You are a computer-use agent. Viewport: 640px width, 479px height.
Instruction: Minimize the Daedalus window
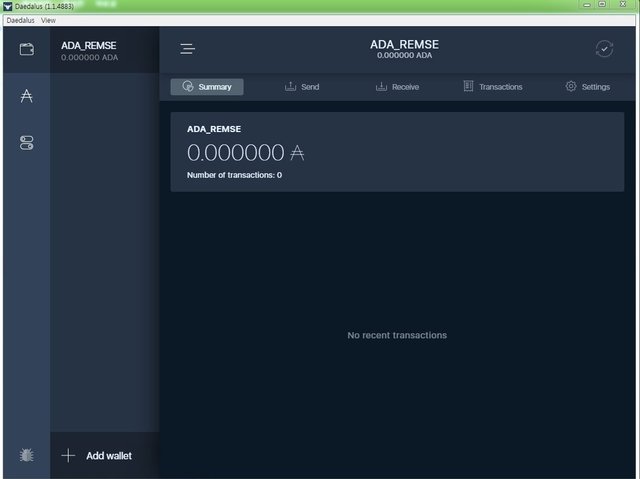587,5
